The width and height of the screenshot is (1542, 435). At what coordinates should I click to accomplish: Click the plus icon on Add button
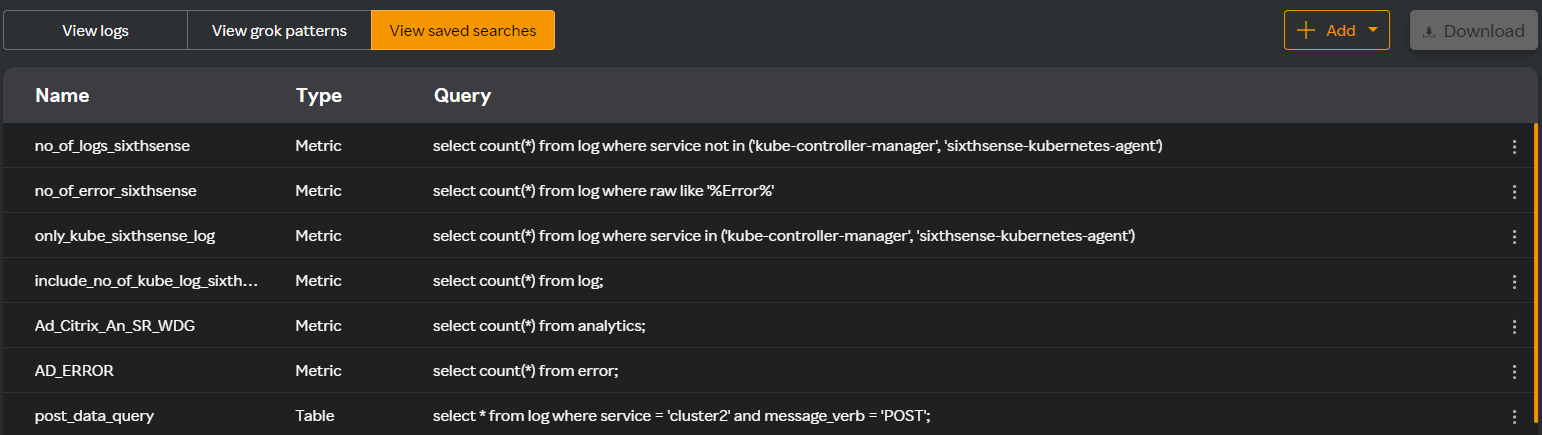[1306, 30]
